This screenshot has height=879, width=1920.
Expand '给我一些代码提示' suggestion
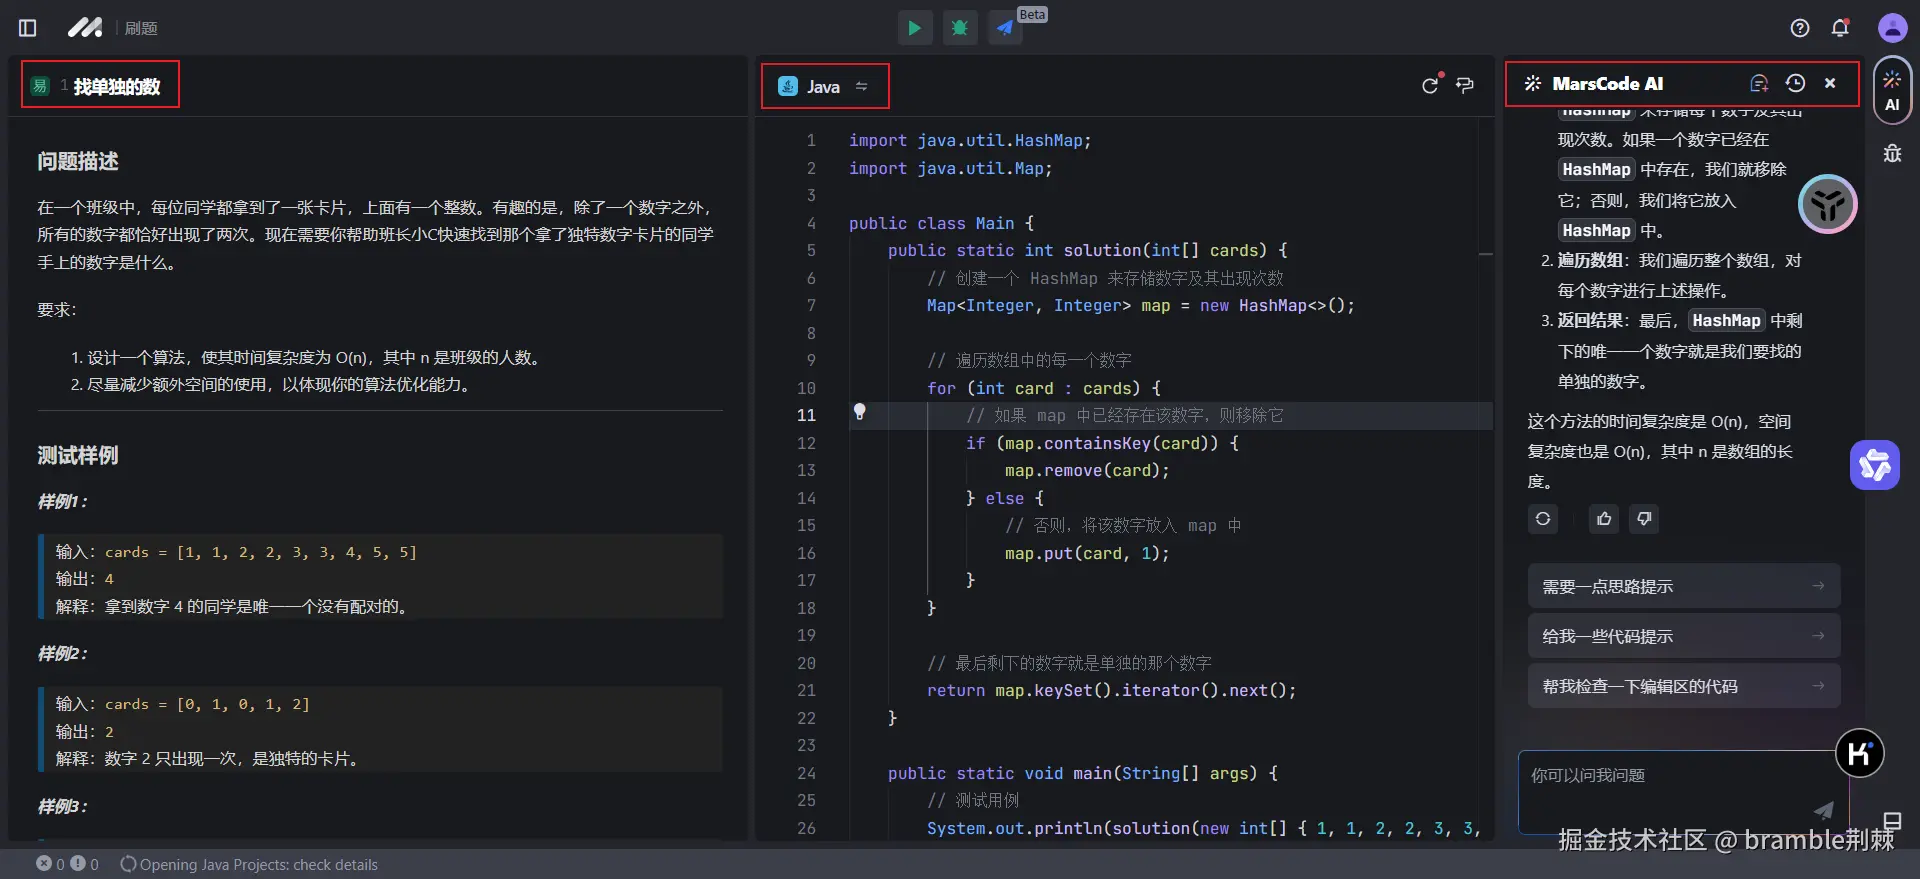click(1683, 637)
